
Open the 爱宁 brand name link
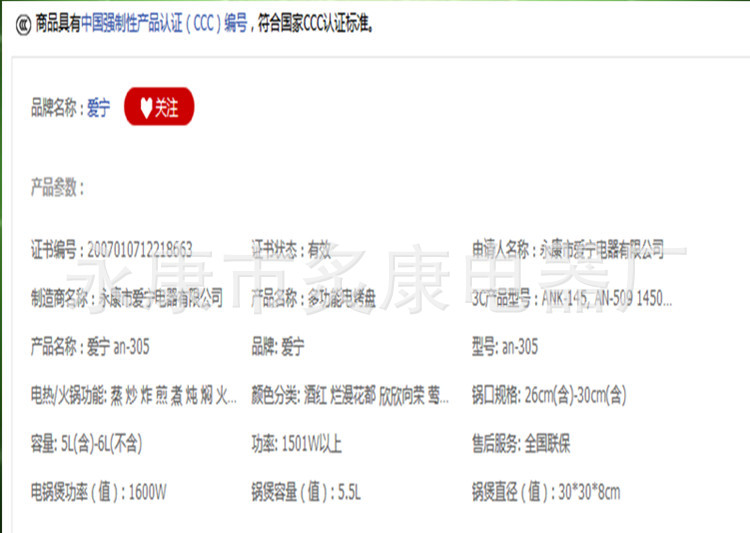pyautogui.click(x=99, y=108)
